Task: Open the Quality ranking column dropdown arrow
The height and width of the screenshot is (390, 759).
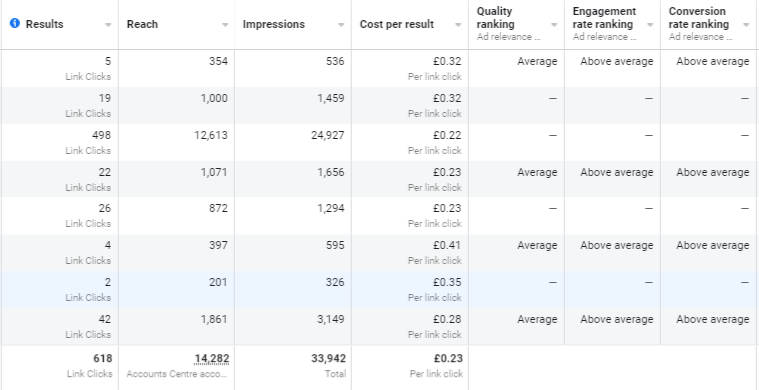Action: (x=554, y=25)
